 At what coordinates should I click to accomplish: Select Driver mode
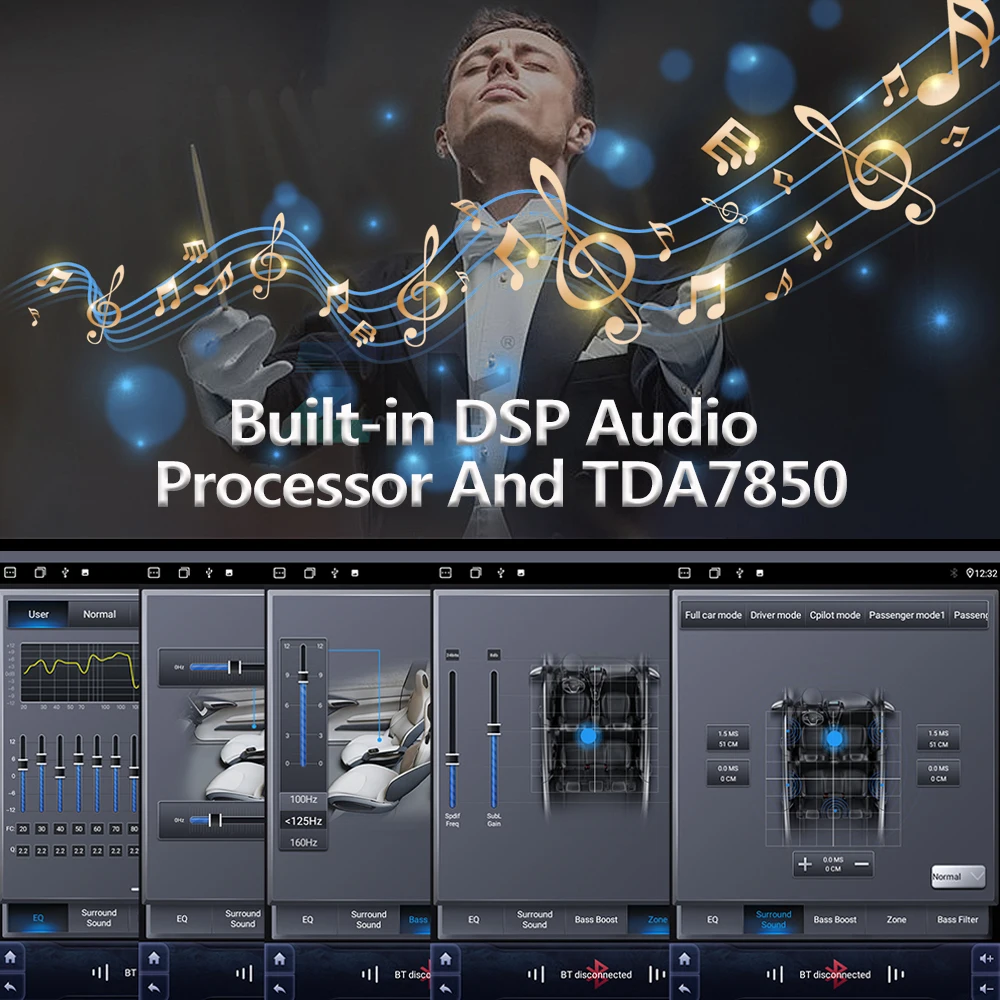[x=776, y=615]
